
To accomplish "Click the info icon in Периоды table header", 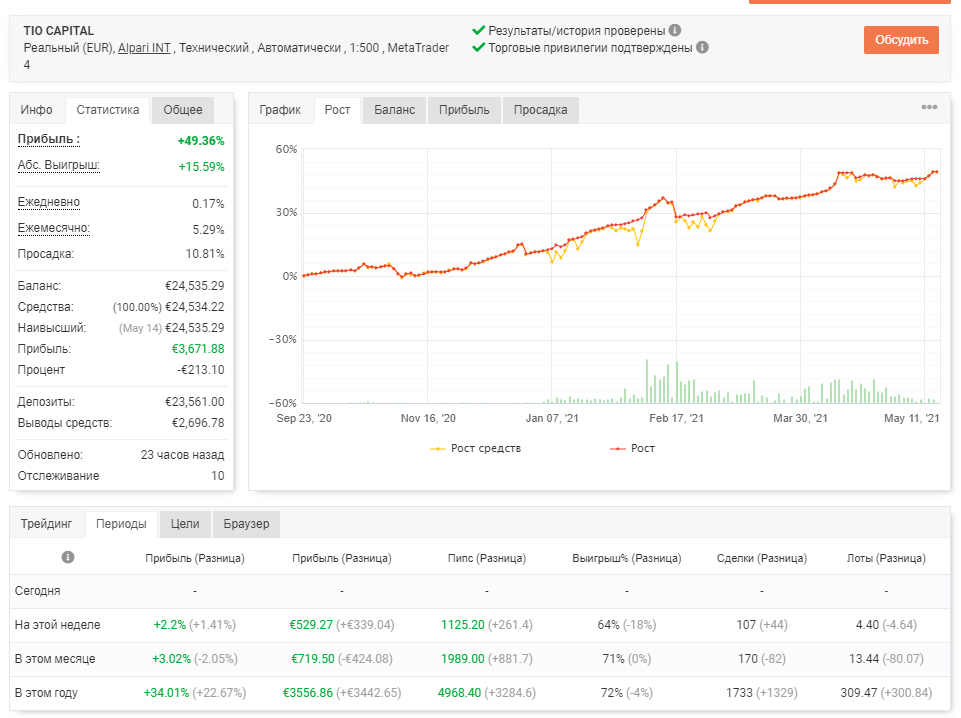I will (68, 557).
